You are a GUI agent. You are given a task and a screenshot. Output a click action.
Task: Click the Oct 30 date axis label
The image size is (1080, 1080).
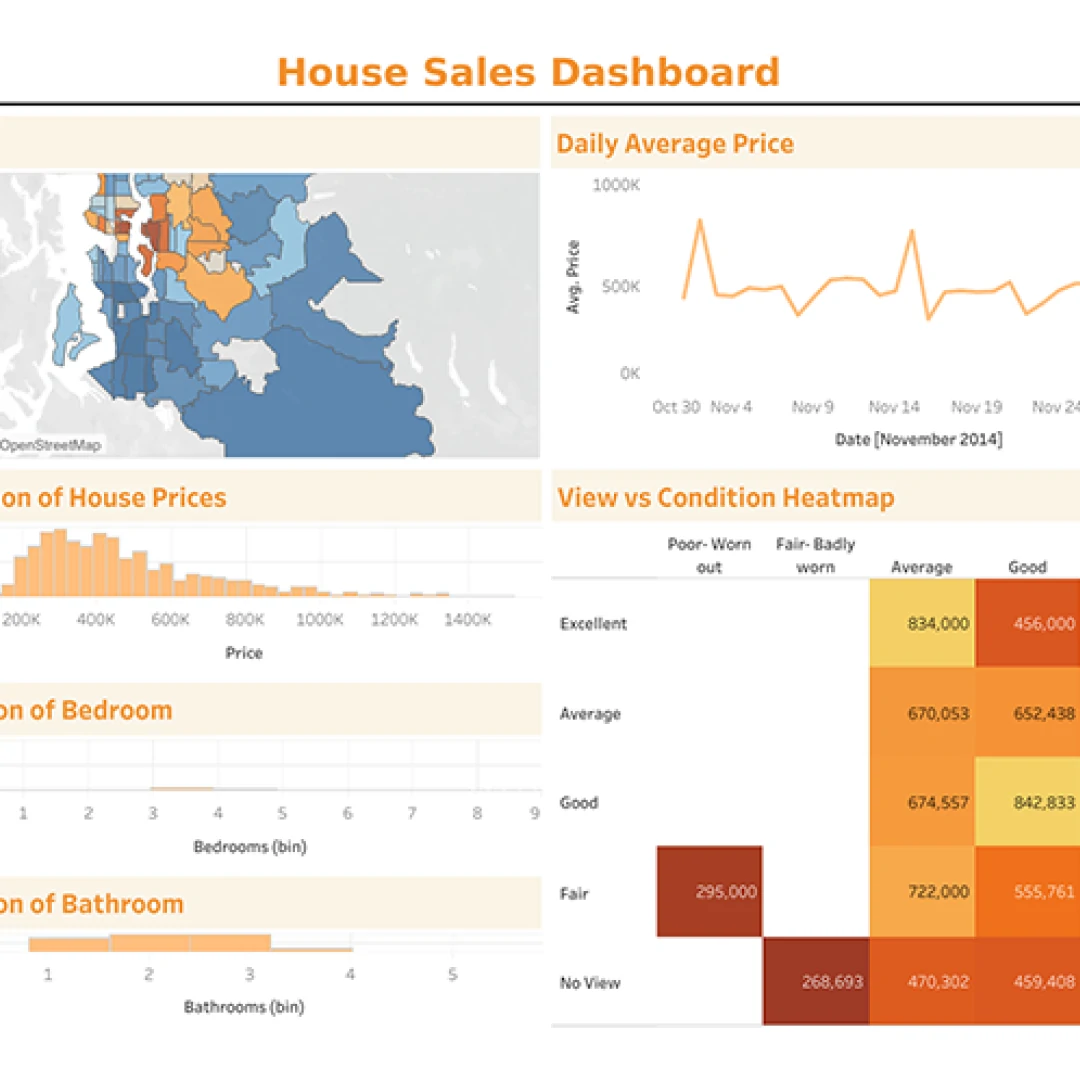pyautogui.click(x=676, y=407)
